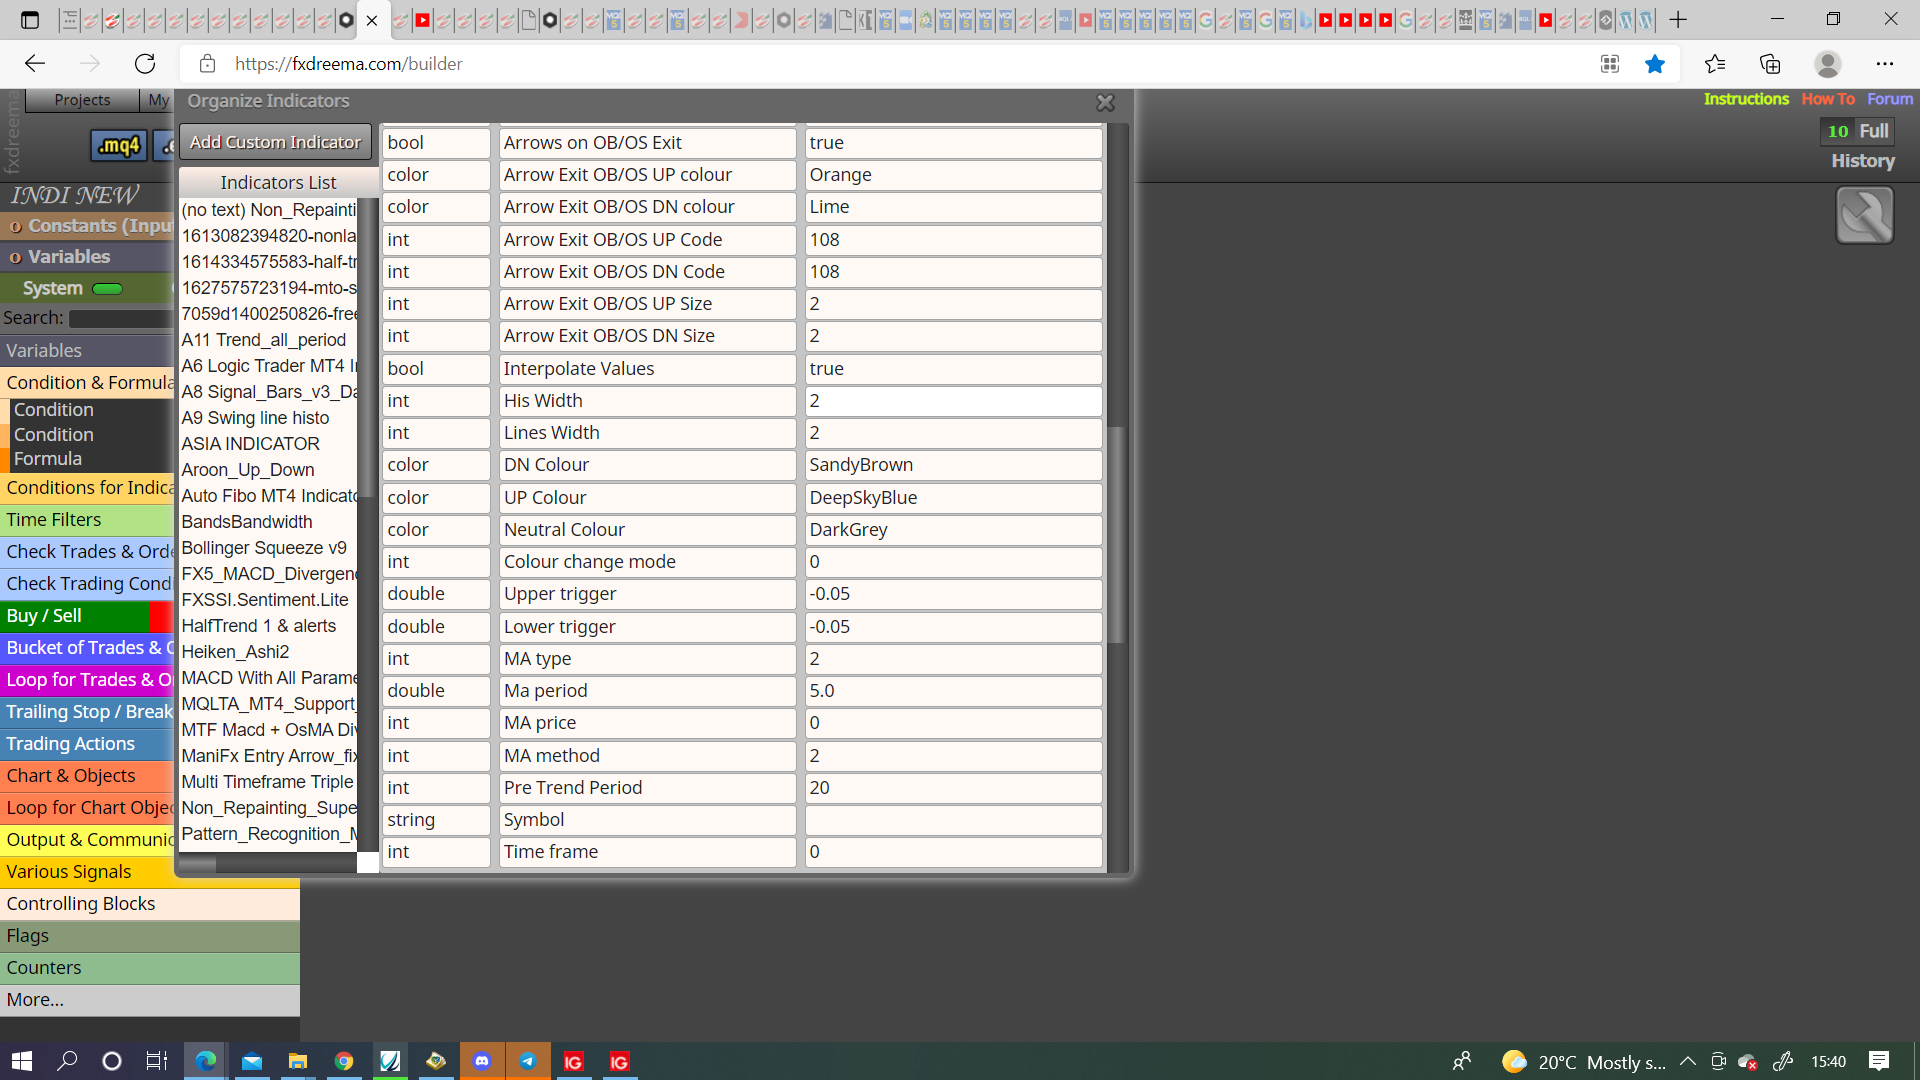Expand Constants (Inputs) section
The height and width of the screenshot is (1080, 1920).
click(88, 226)
